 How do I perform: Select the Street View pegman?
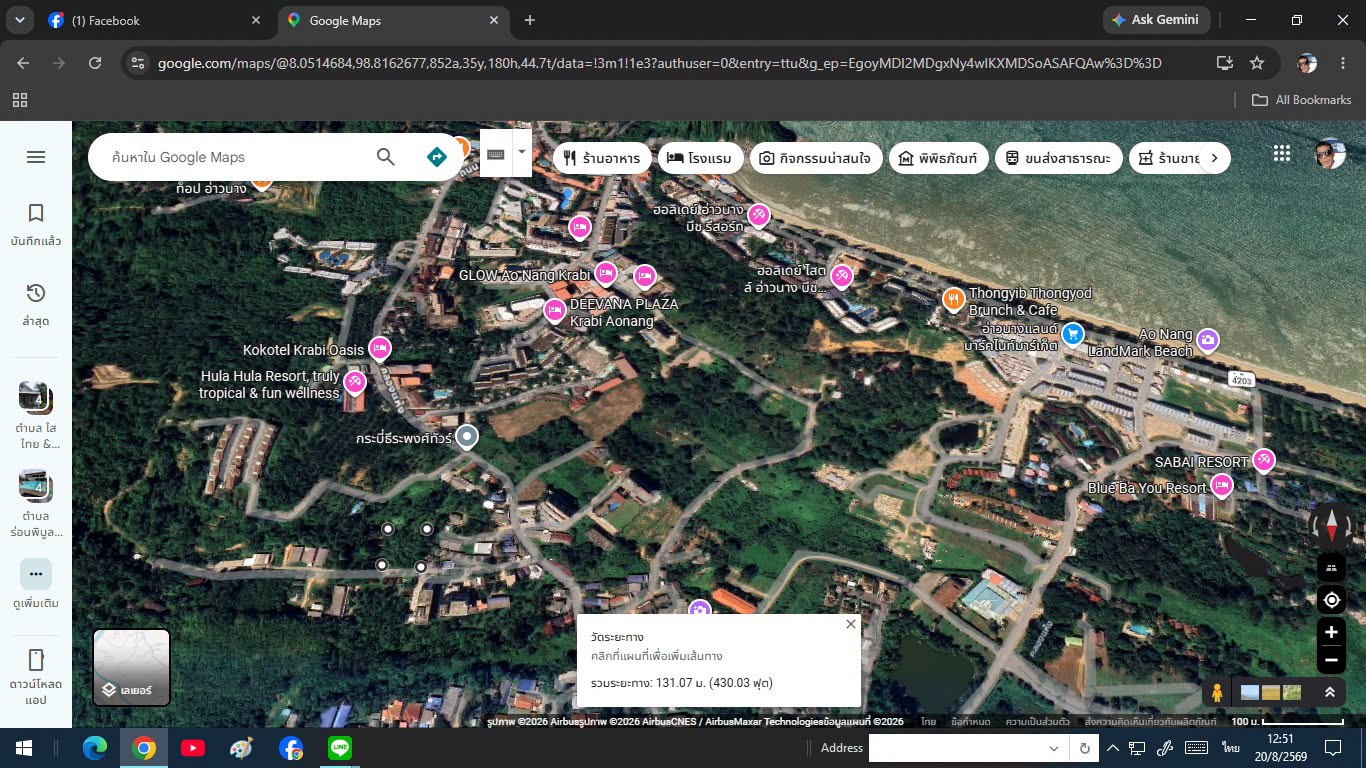click(x=1217, y=692)
